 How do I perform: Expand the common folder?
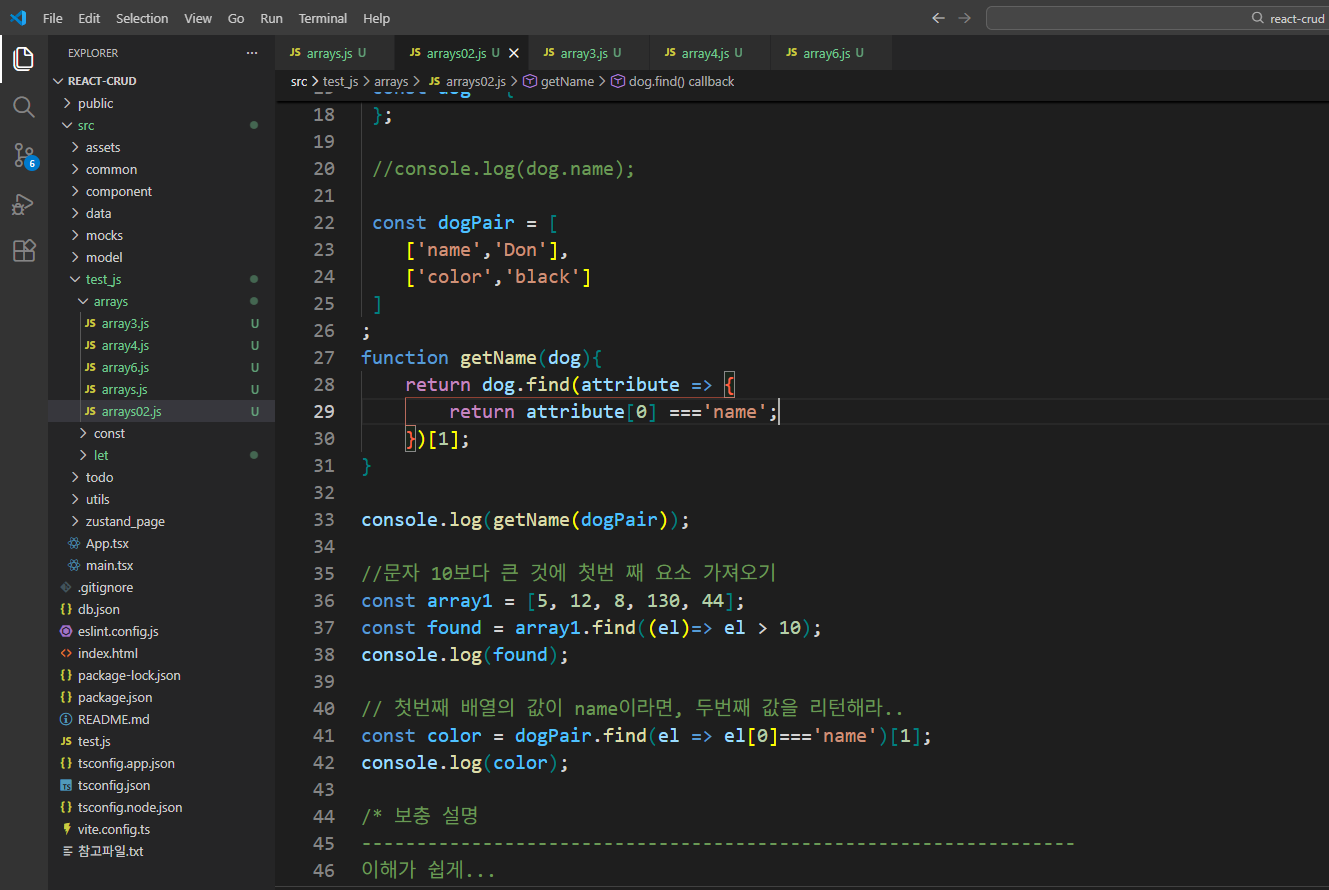point(75,169)
